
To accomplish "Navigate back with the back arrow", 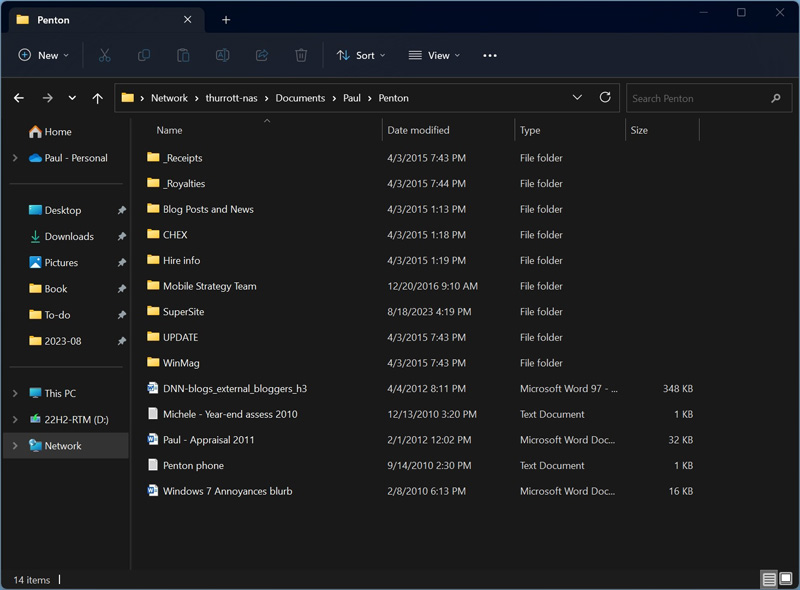I will pos(19,98).
